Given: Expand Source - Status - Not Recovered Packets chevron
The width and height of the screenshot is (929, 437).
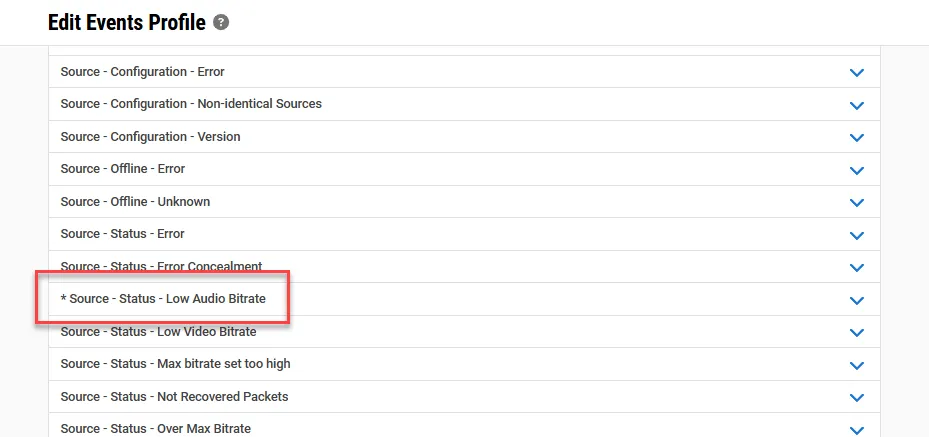Looking at the screenshot, I should click(857, 398).
